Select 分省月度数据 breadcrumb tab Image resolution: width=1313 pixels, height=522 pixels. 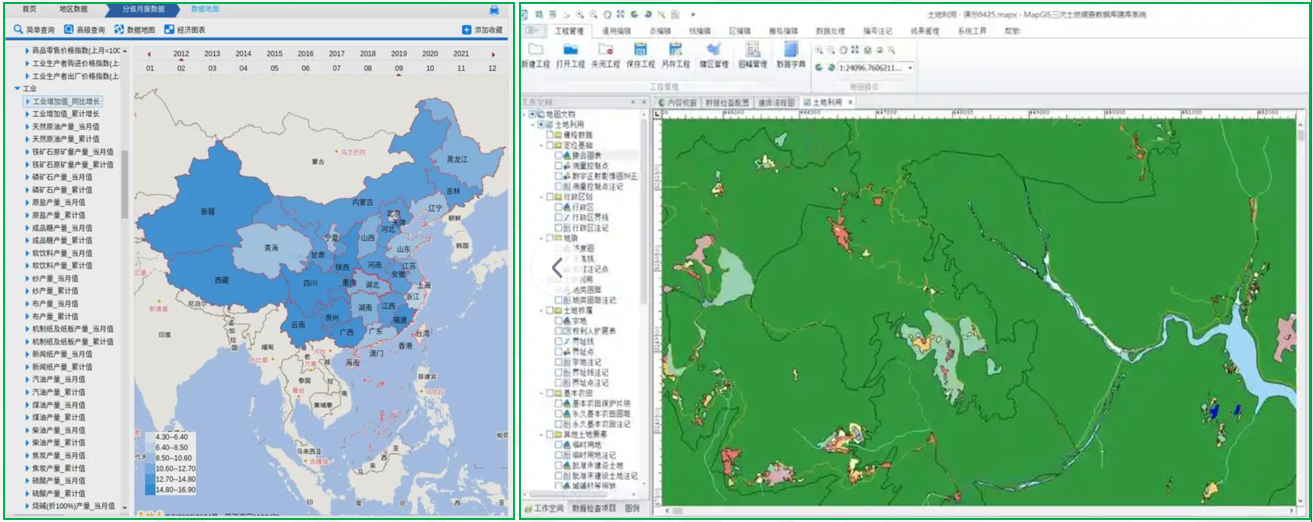tap(143, 8)
